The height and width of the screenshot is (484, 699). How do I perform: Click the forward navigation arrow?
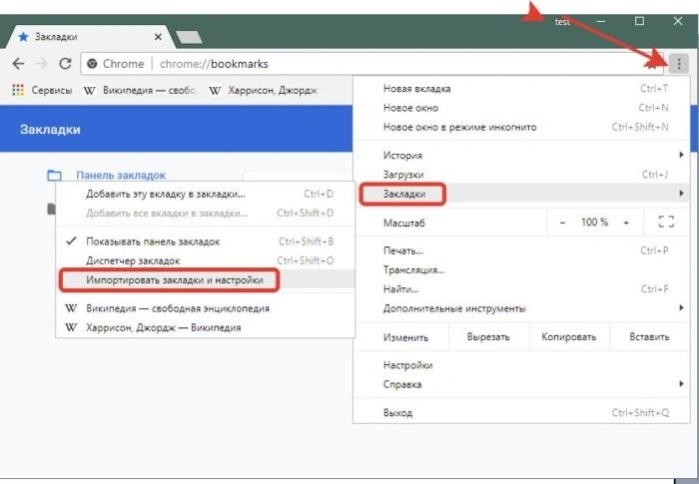tap(41, 64)
